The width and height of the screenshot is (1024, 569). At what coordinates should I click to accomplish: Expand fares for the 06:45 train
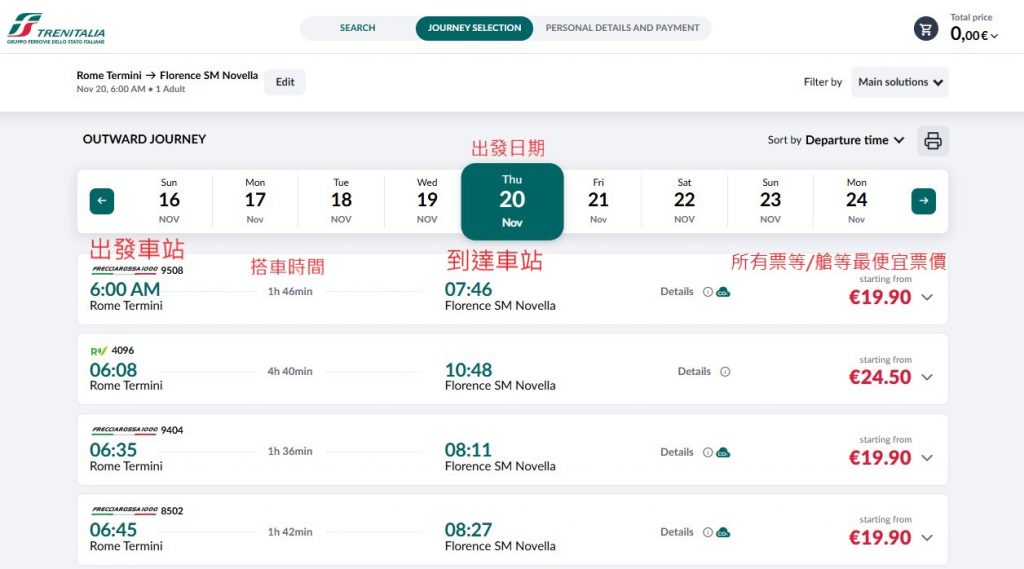[927, 538]
